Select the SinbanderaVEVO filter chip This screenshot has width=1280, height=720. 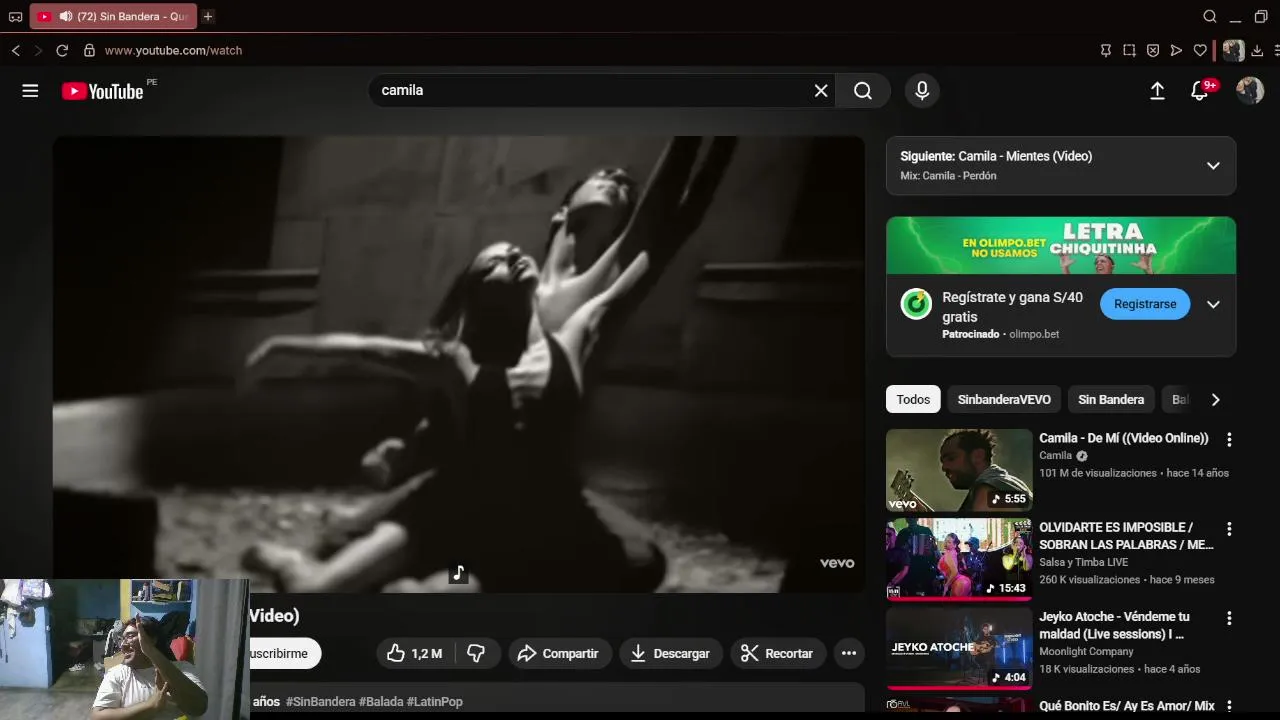pos(1004,399)
